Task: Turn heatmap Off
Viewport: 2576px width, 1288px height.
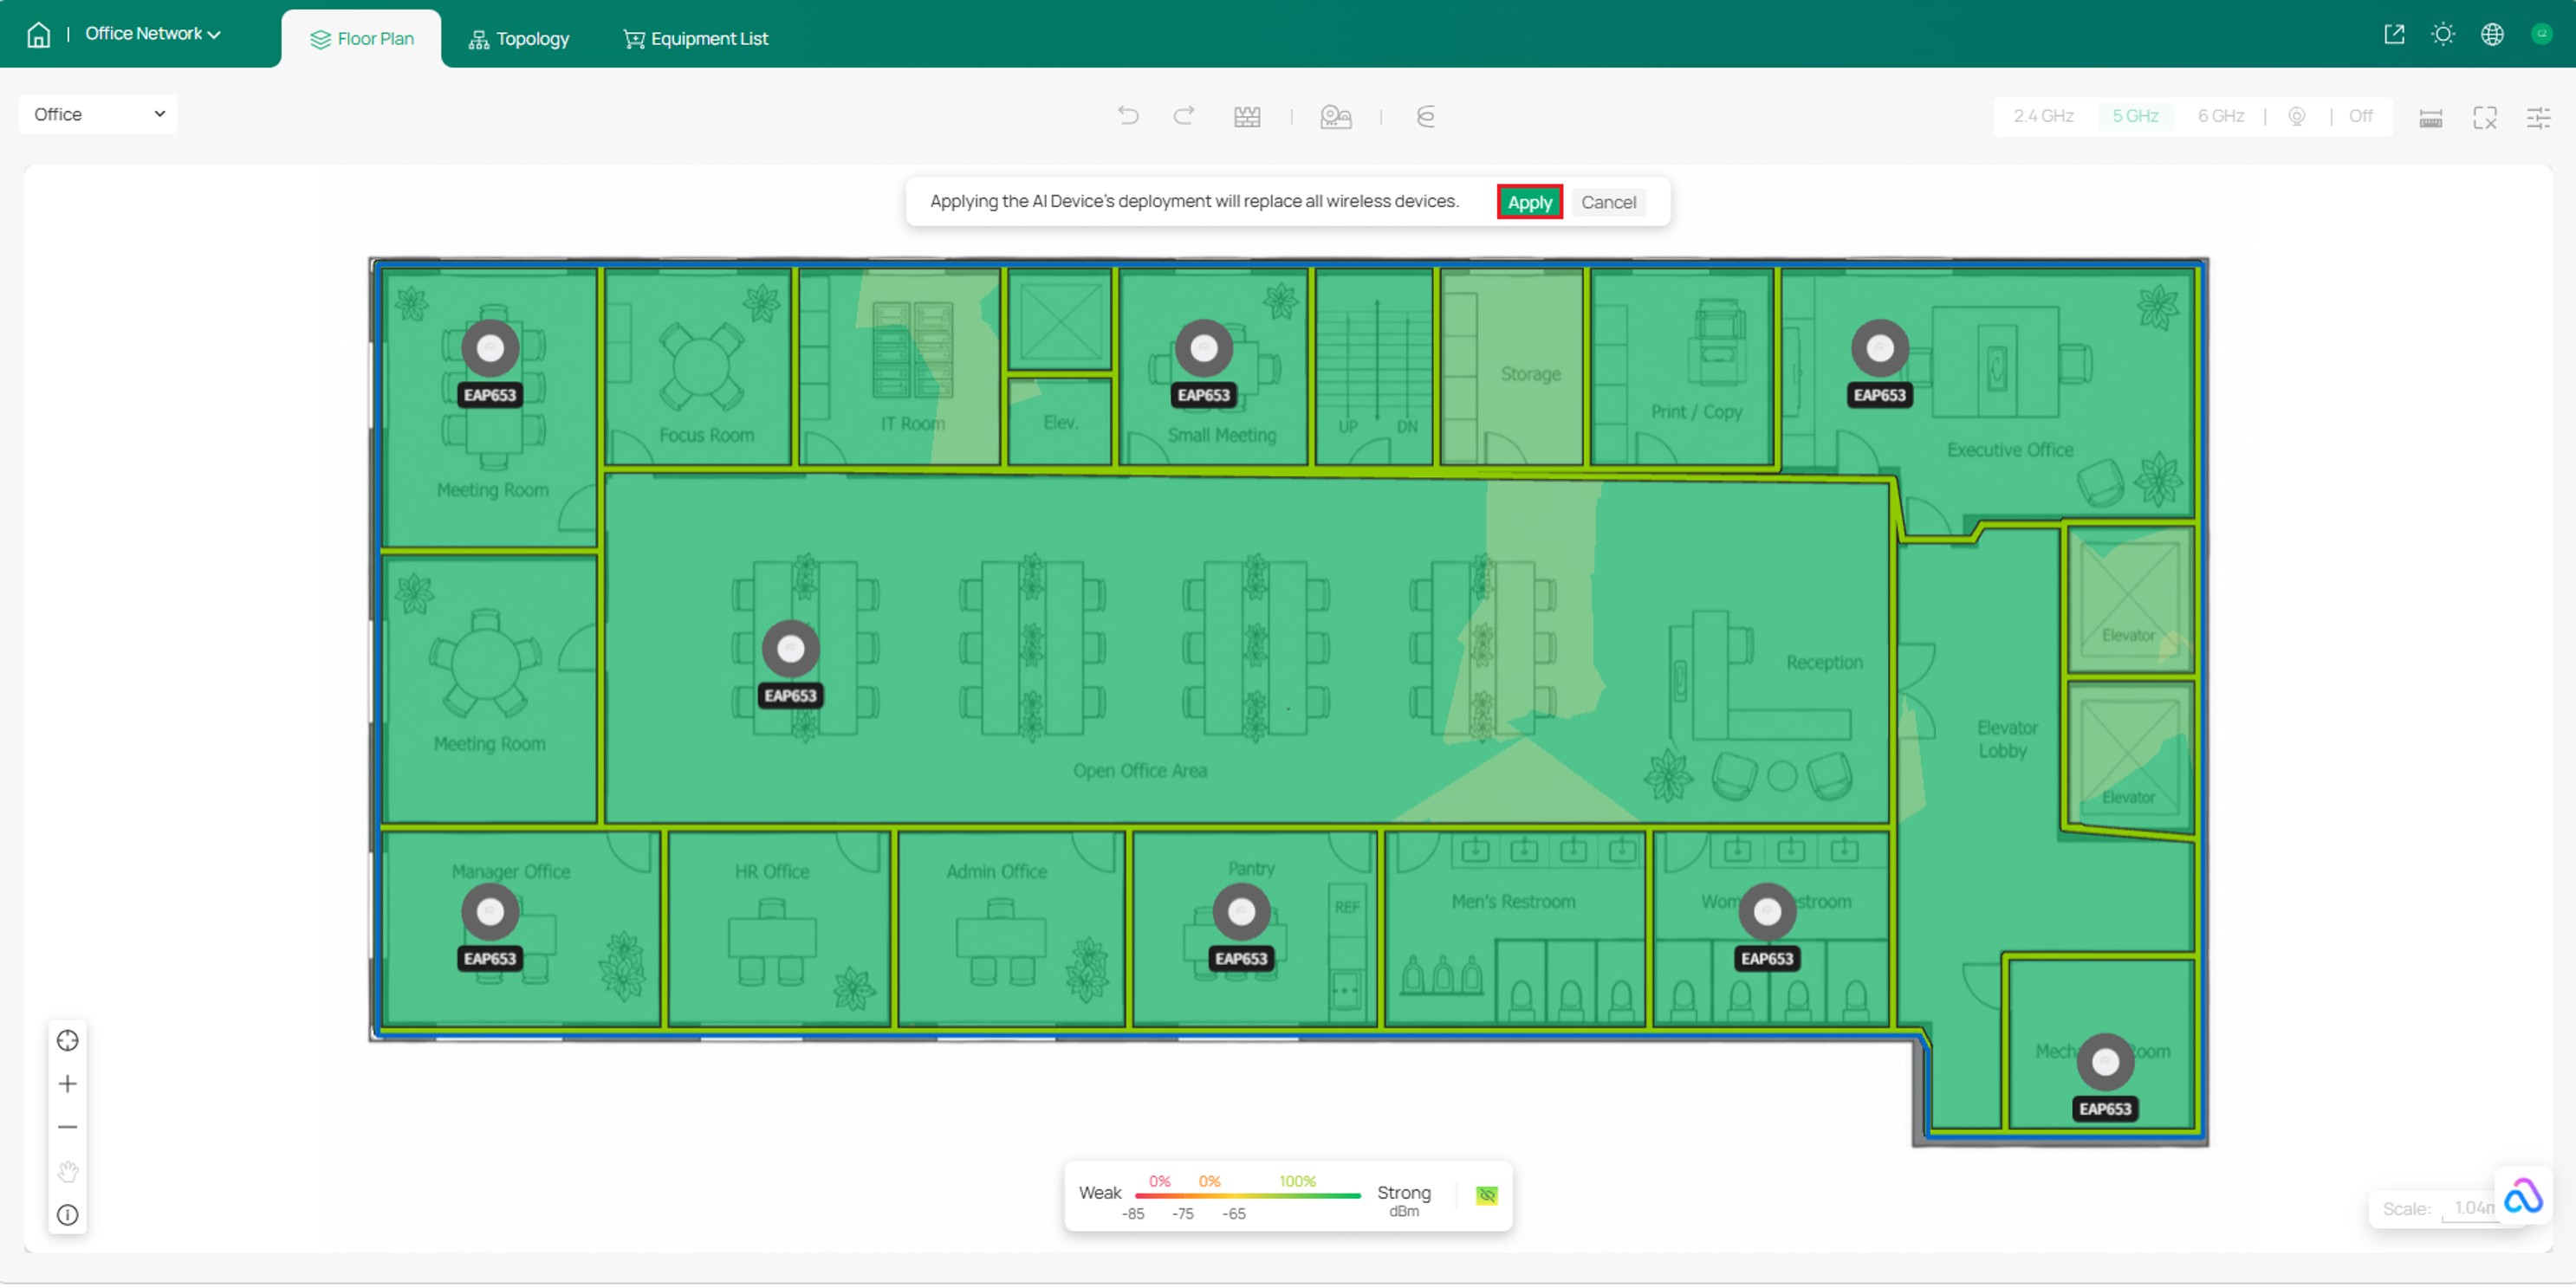Action: pos(2360,116)
